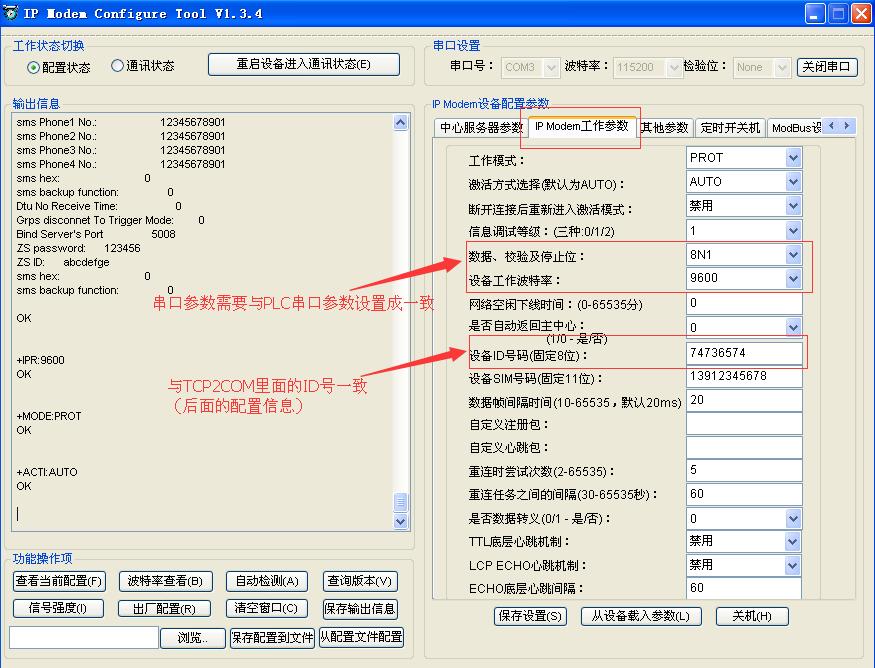Screen dimensions: 875x668
Task: Select 通讯状态 radio button
Action: click(118, 66)
